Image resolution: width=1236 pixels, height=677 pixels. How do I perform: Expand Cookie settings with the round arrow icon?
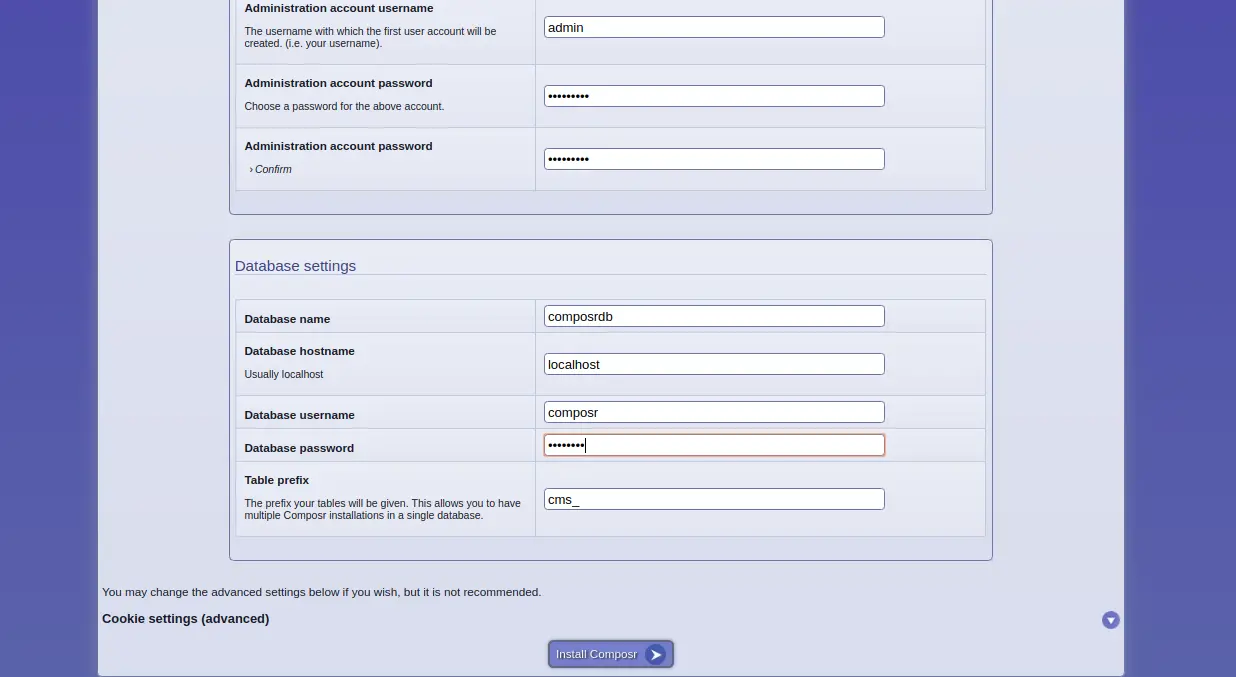pyautogui.click(x=1110, y=620)
